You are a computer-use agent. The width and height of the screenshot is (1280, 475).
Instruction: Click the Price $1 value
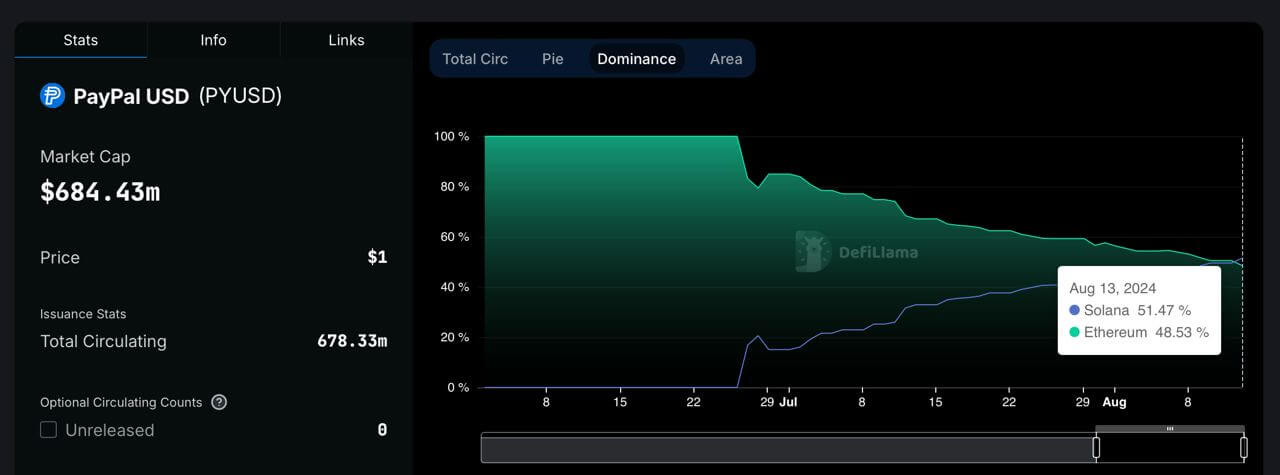point(377,257)
